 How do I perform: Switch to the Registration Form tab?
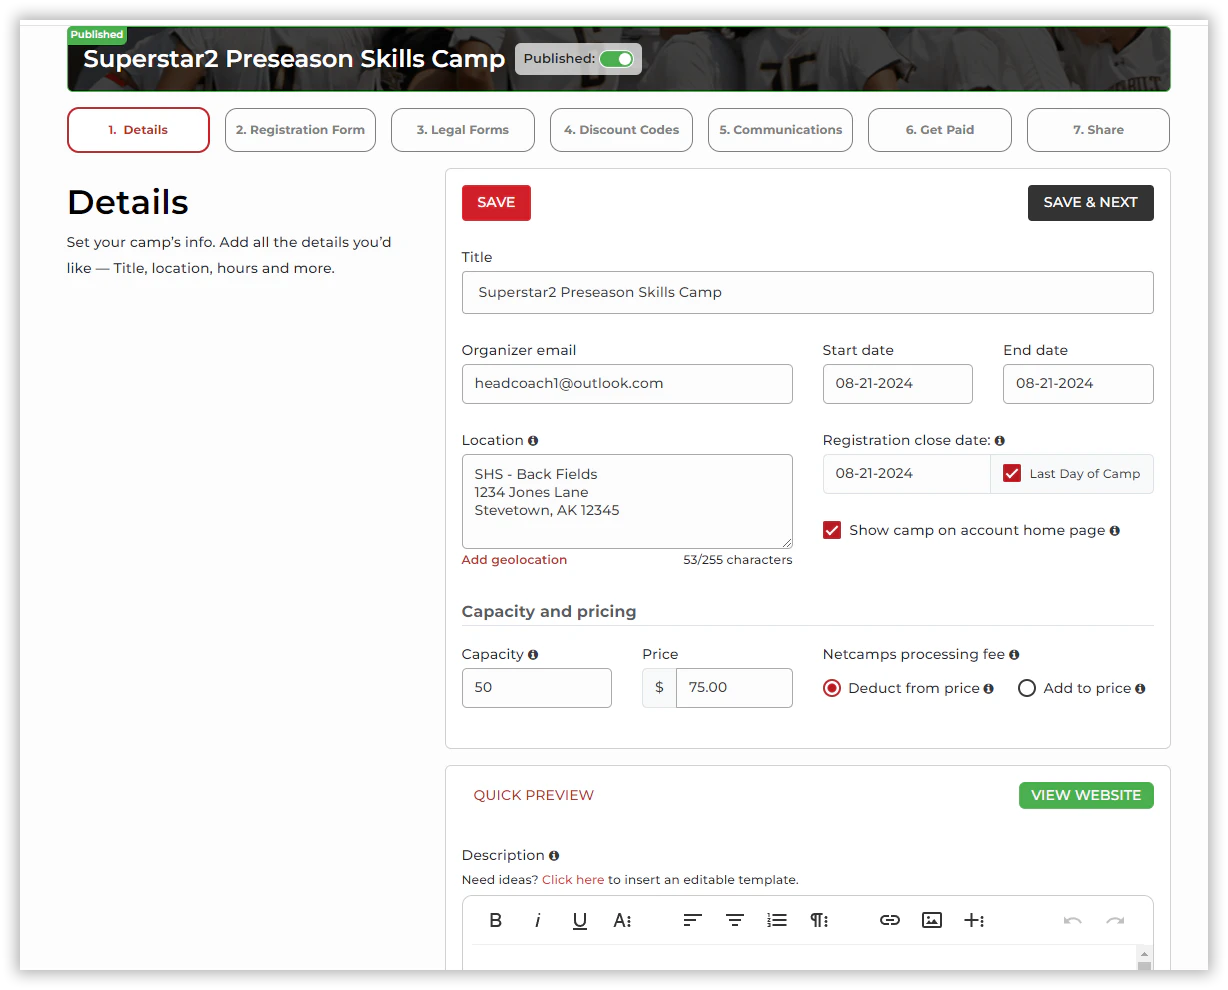point(300,130)
